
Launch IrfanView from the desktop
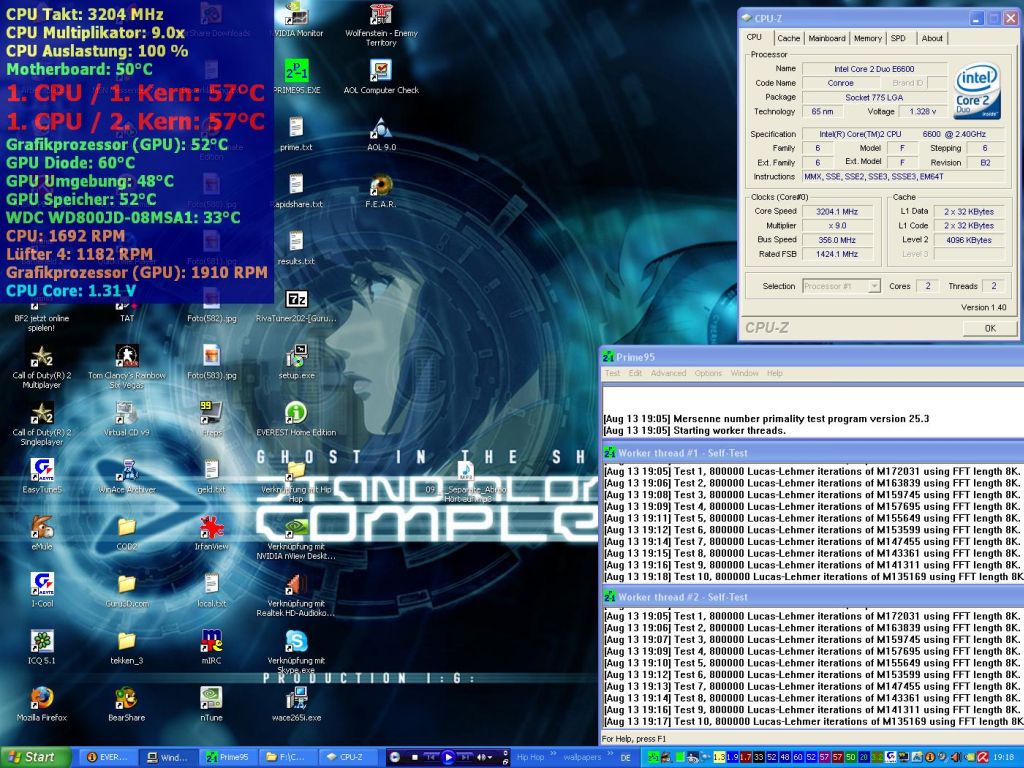pos(212,532)
